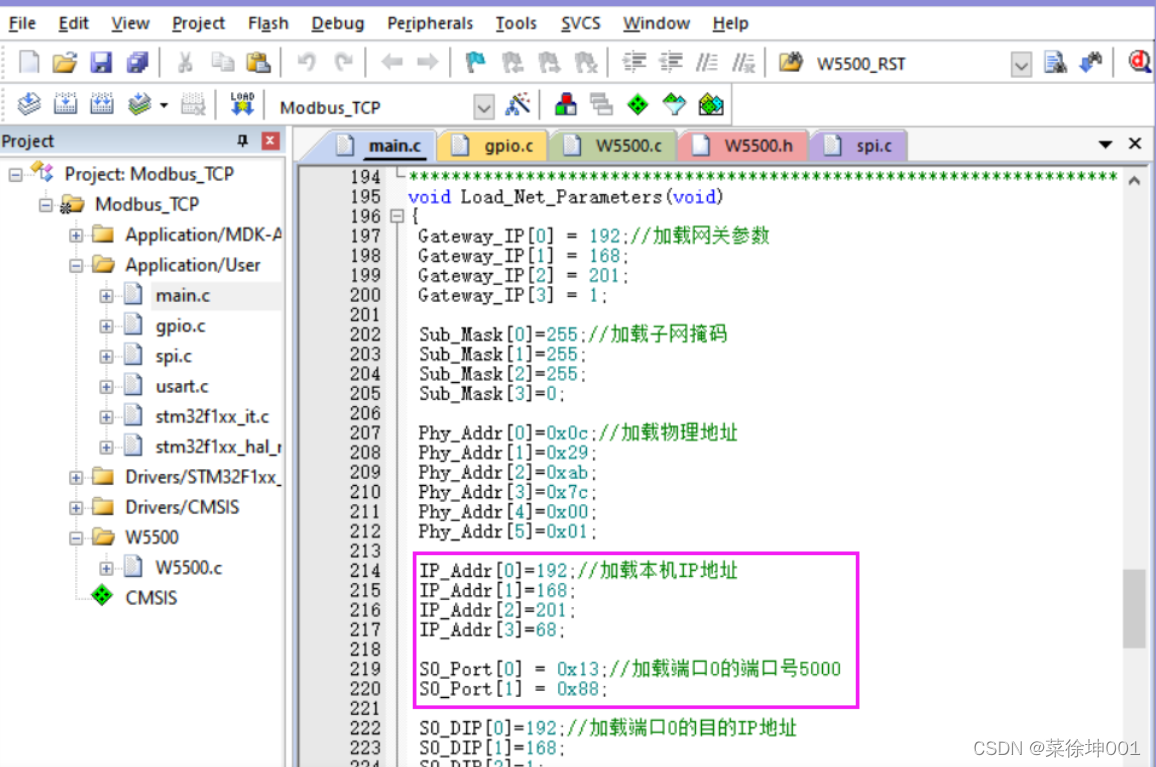Close the active editor tab with the X
The image size is (1156, 767).
click(x=1135, y=144)
